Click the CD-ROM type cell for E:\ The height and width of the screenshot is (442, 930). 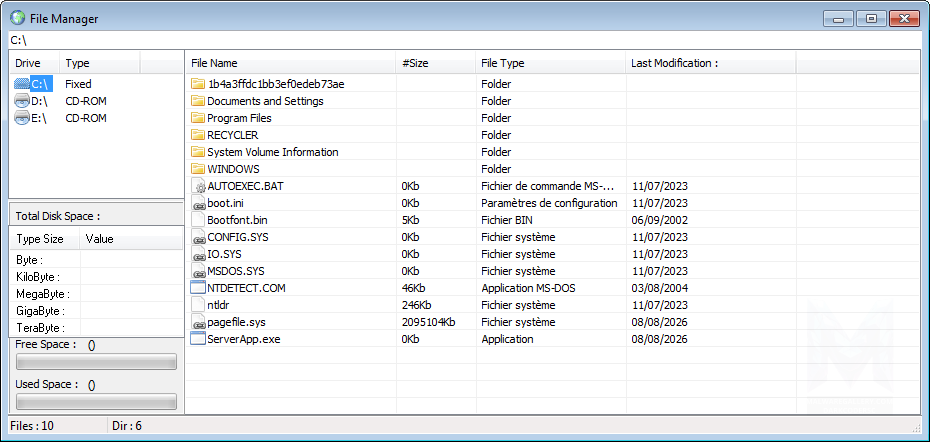pyautogui.click(x=86, y=118)
